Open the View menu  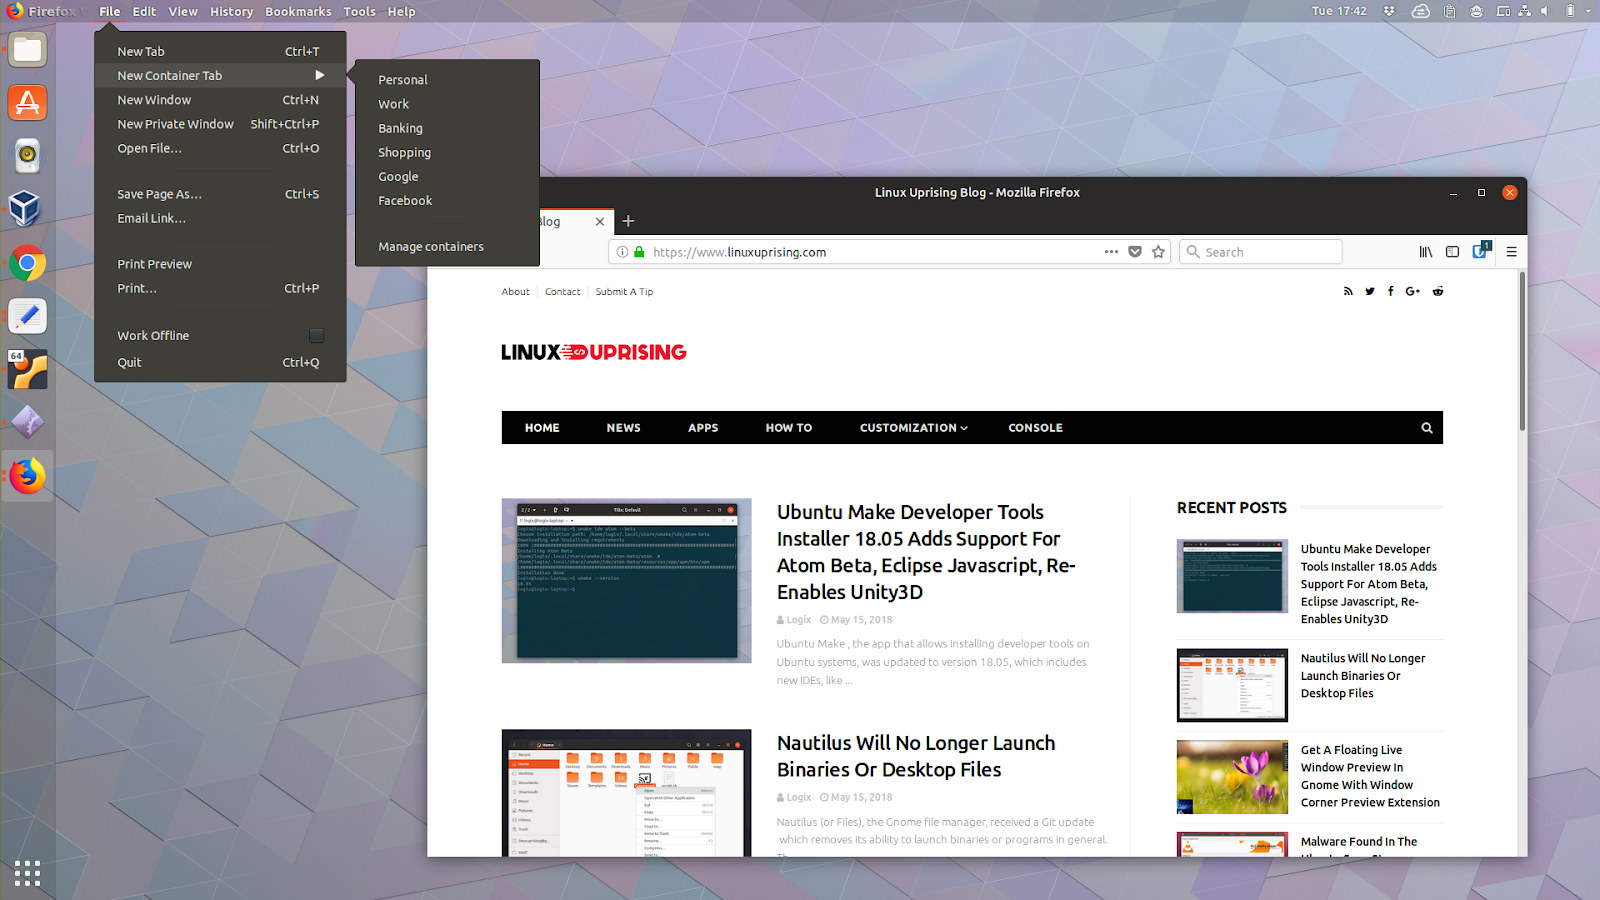pyautogui.click(x=183, y=11)
